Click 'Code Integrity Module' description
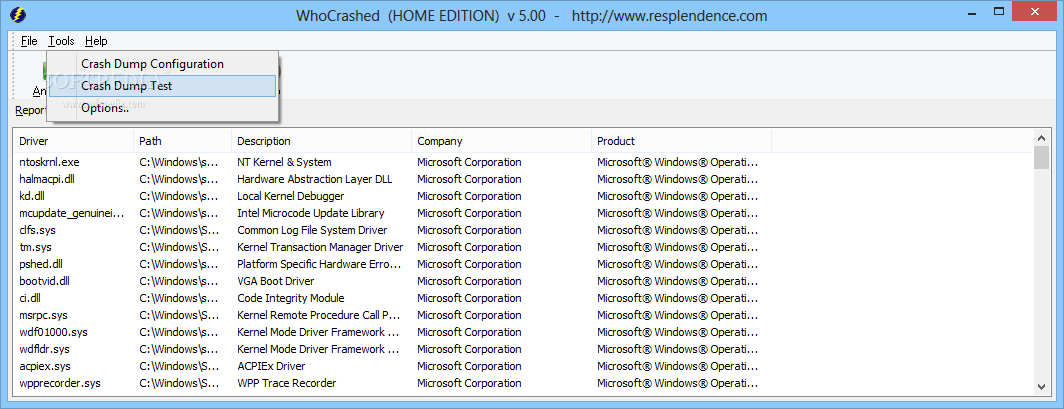The width and height of the screenshot is (1064, 409). (x=290, y=298)
